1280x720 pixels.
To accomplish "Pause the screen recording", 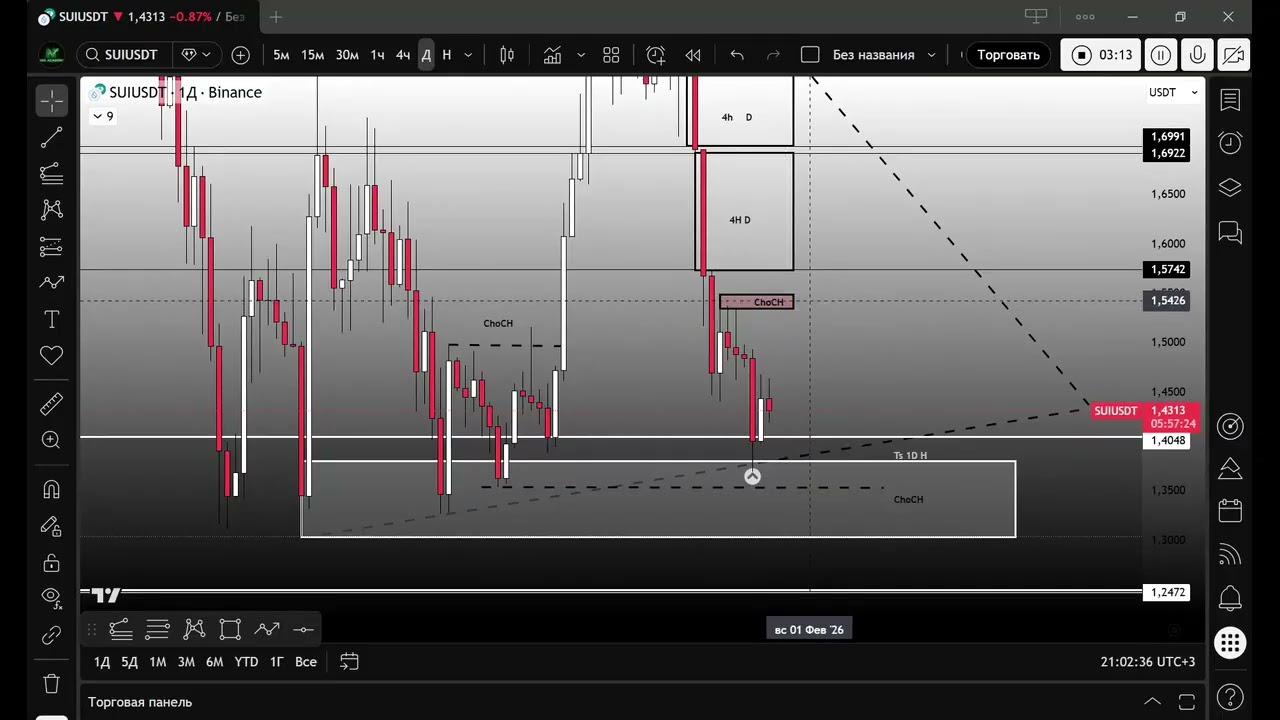I will [x=1160, y=55].
